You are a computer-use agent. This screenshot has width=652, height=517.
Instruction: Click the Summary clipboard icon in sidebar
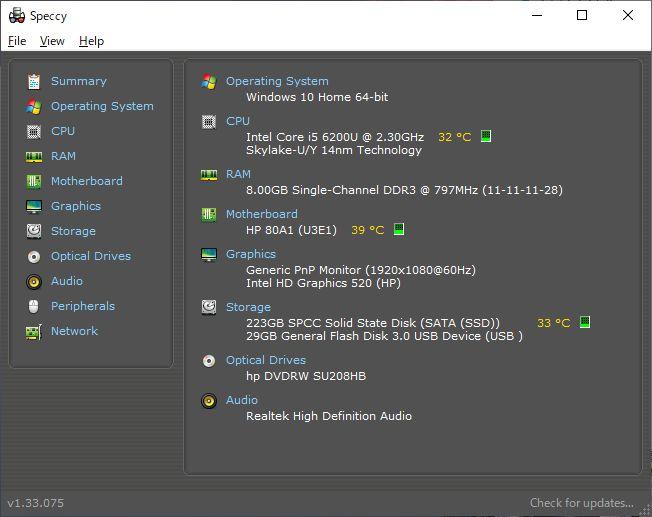click(34, 82)
